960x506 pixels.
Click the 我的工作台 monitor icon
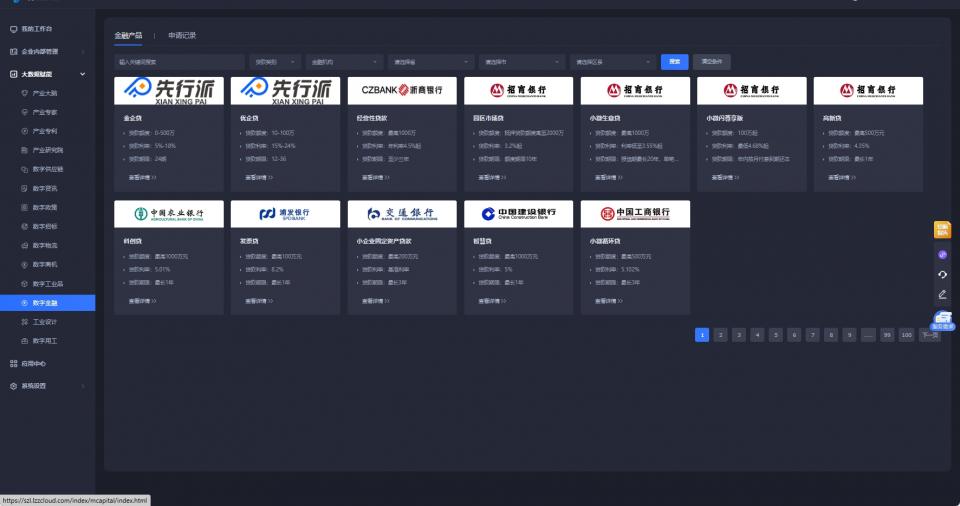(x=13, y=29)
